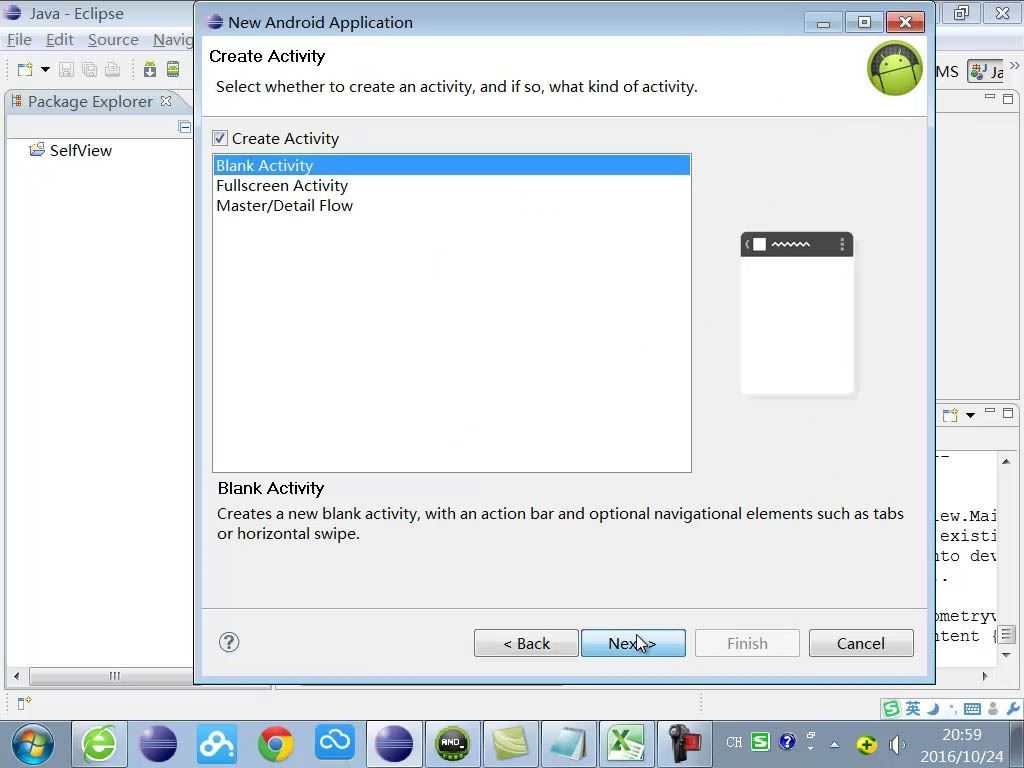Close the Package Explorer tab
The image size is (1024, 768).
click(x=166, y=101)
